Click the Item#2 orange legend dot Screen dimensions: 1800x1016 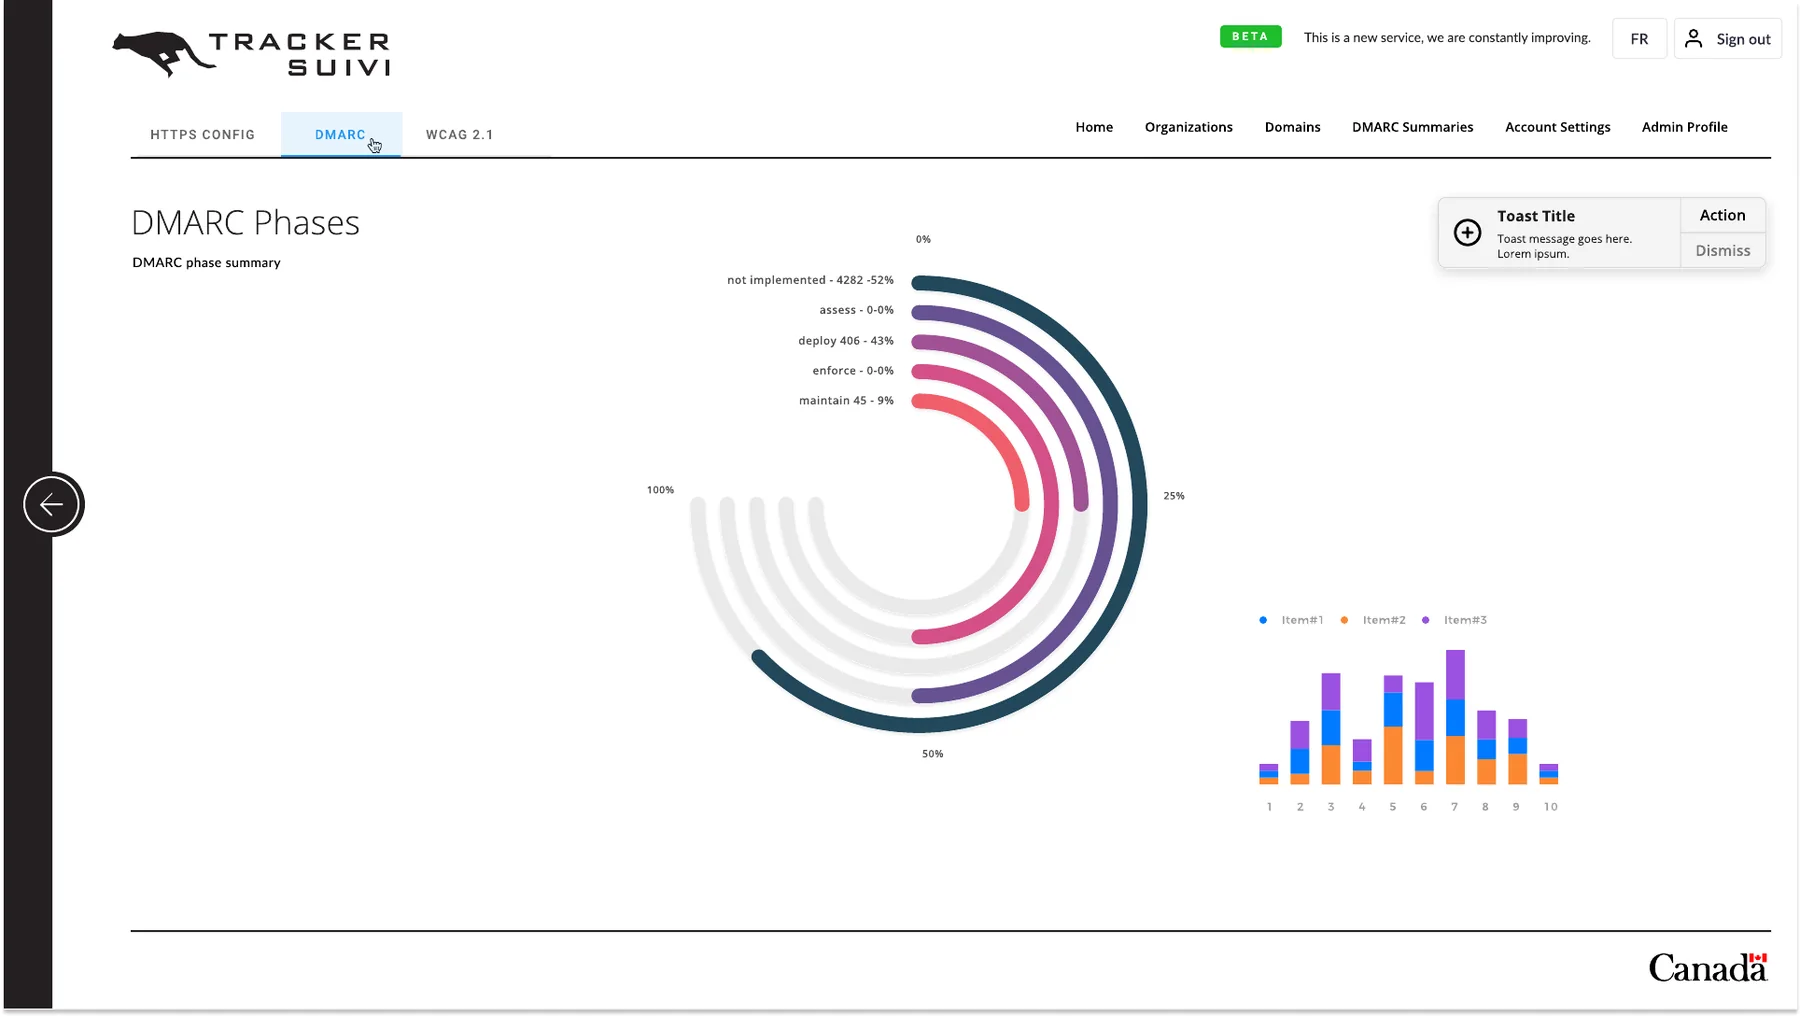pos(1344,620)
